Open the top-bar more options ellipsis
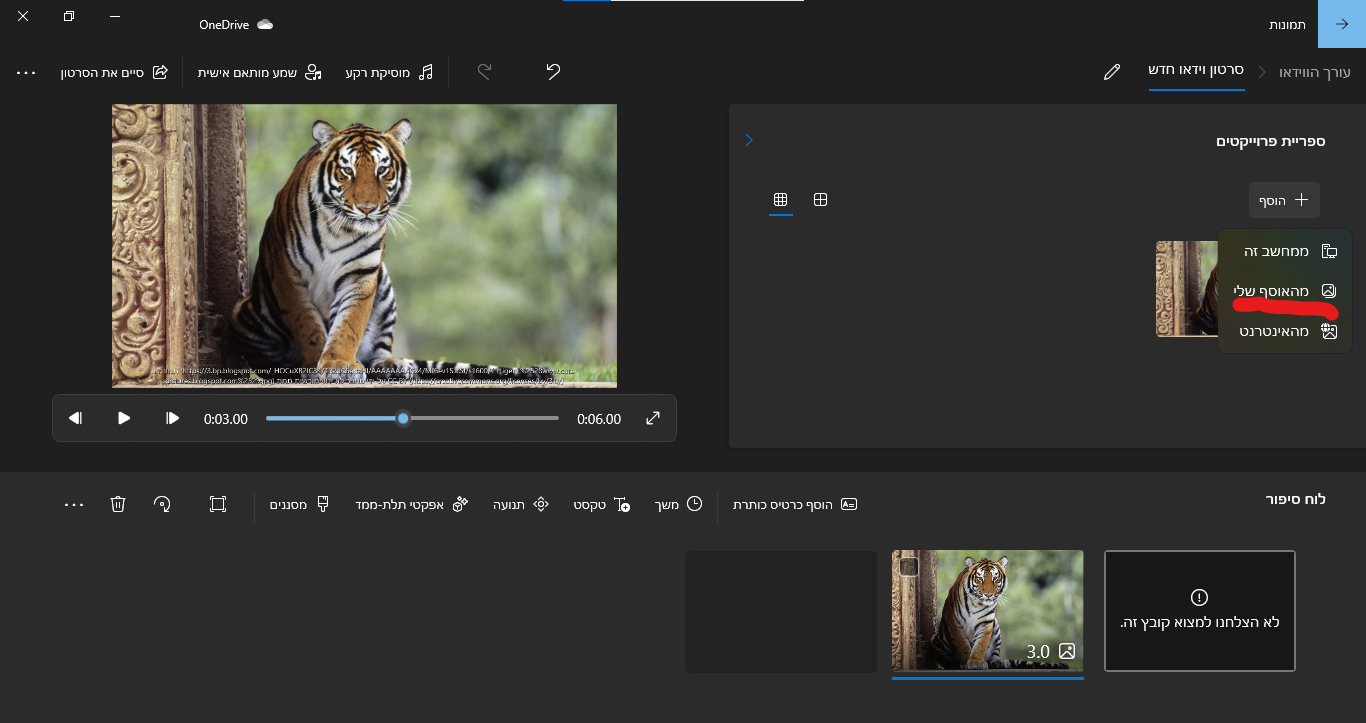This screenshot has height=723, width=1366. point(26,72)
